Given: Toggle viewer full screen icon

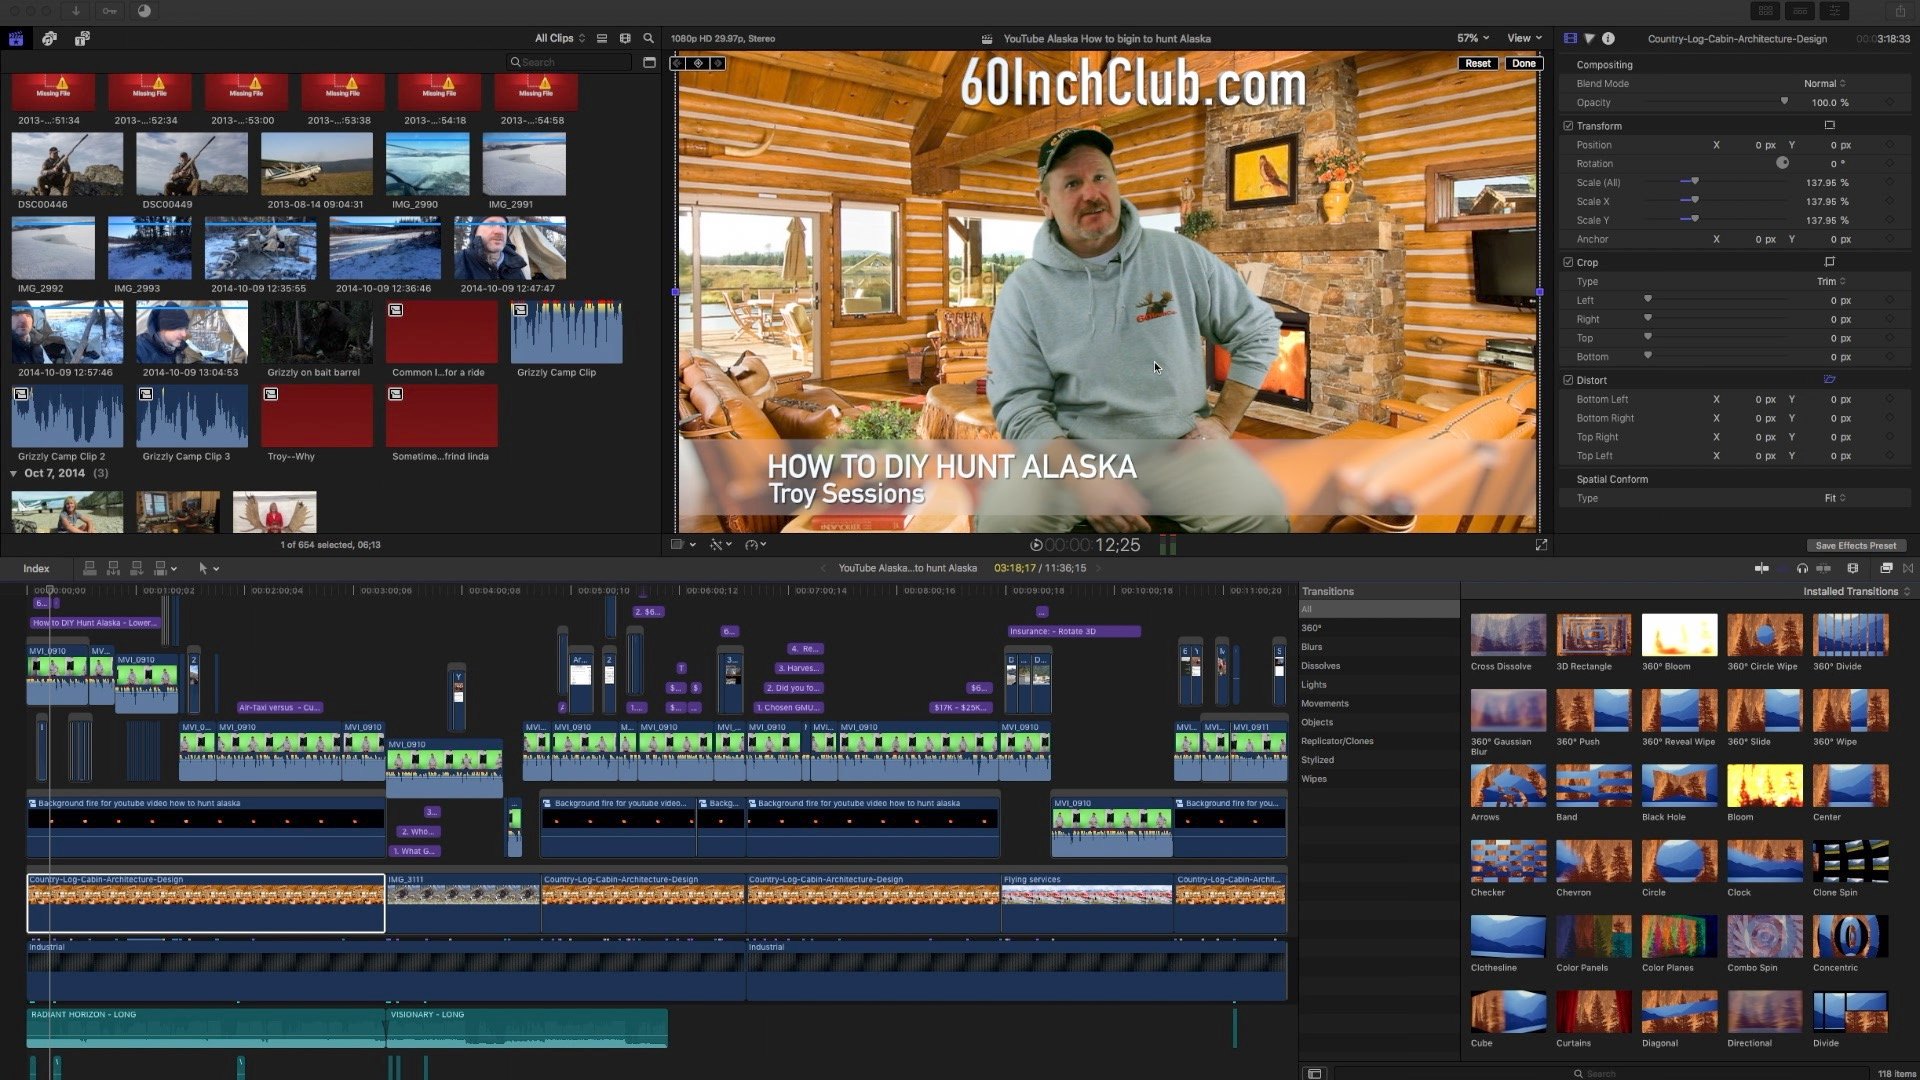Looking at the screenshot, I should (x=1541, y=545).
